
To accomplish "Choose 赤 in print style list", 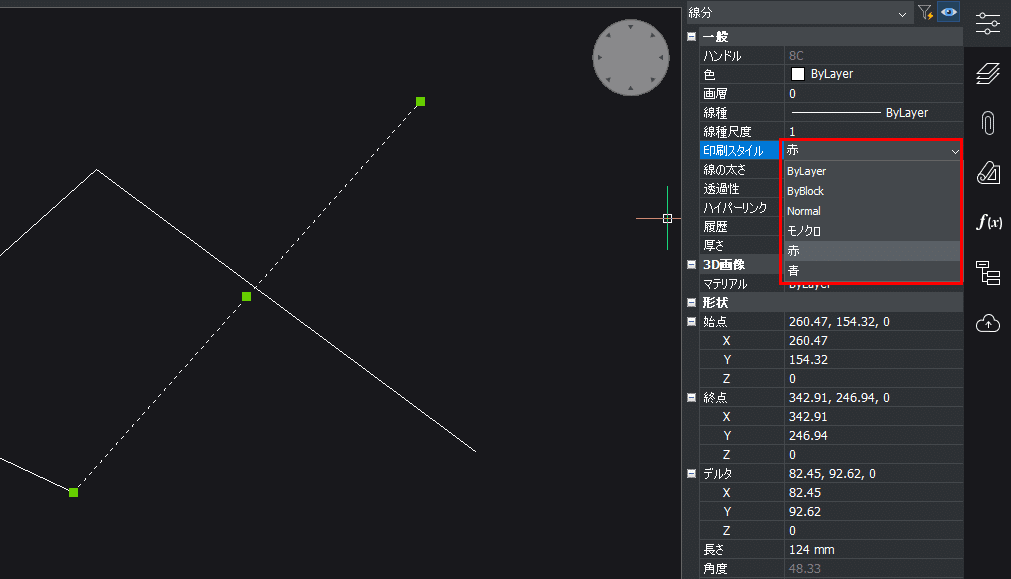I will point(871,251).
